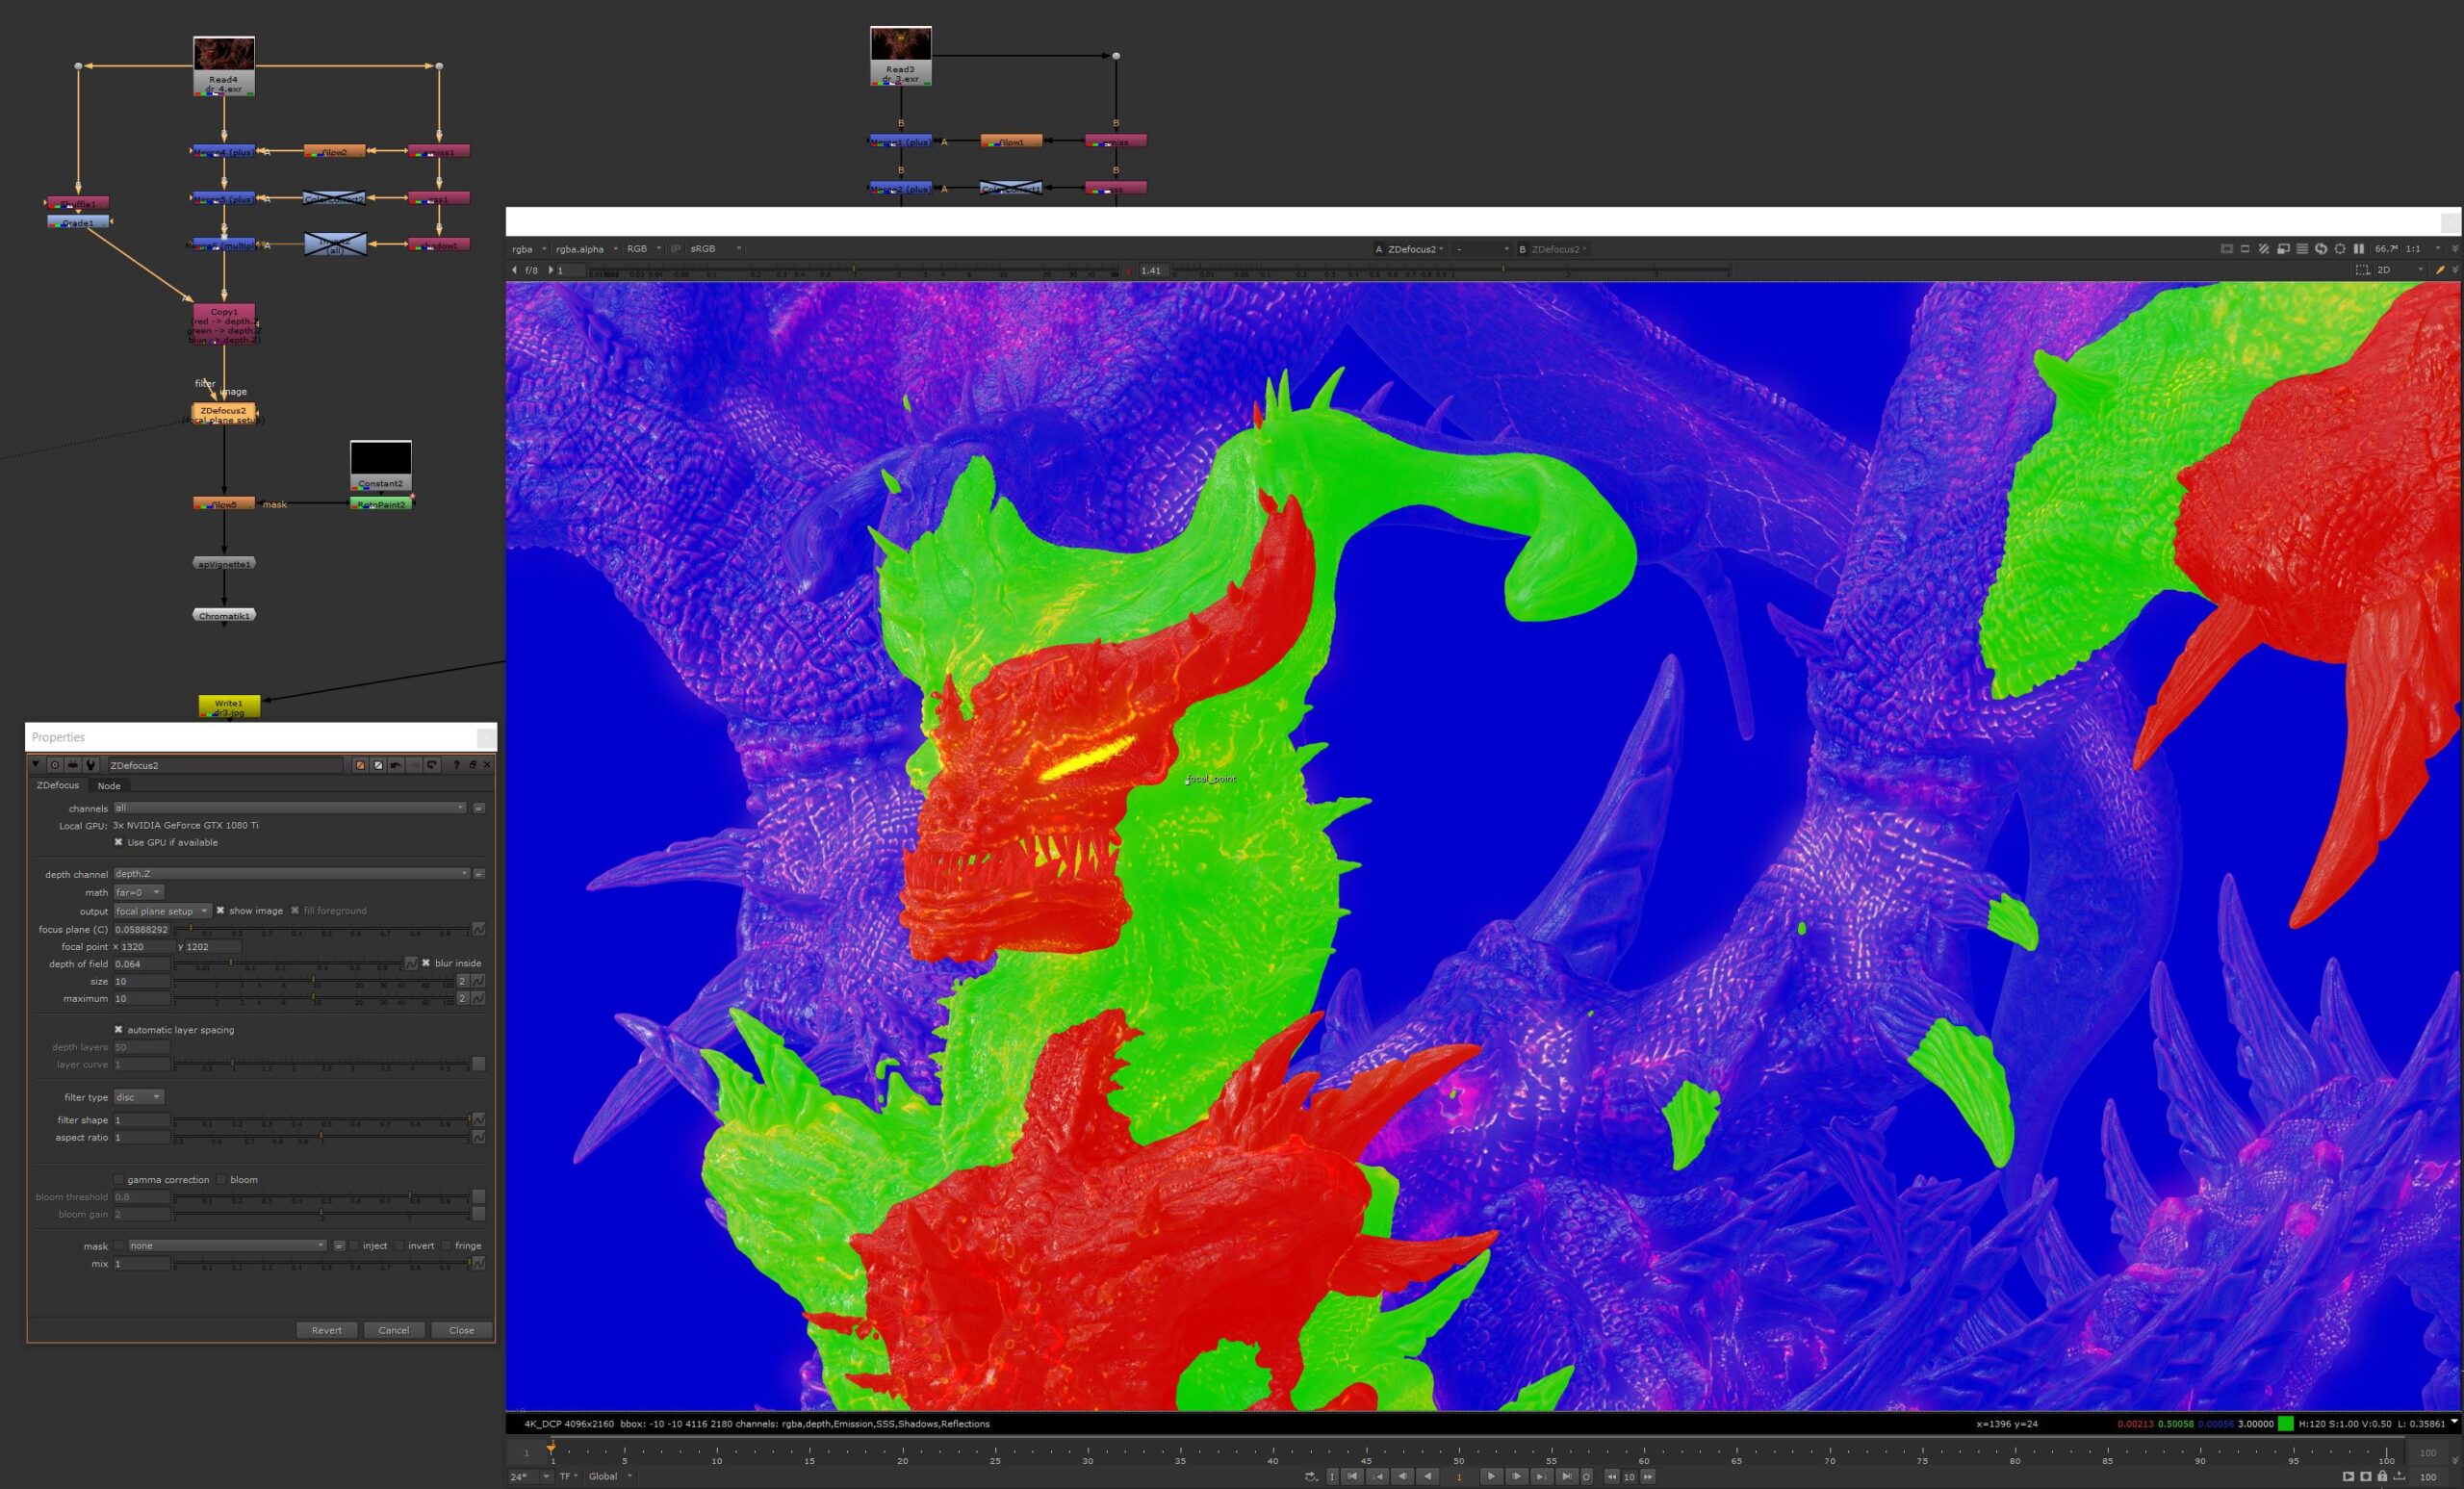Open the viewer sRGB colorspace dropdown
This screenshot has width=2464, height=1489.
point(716,249)
